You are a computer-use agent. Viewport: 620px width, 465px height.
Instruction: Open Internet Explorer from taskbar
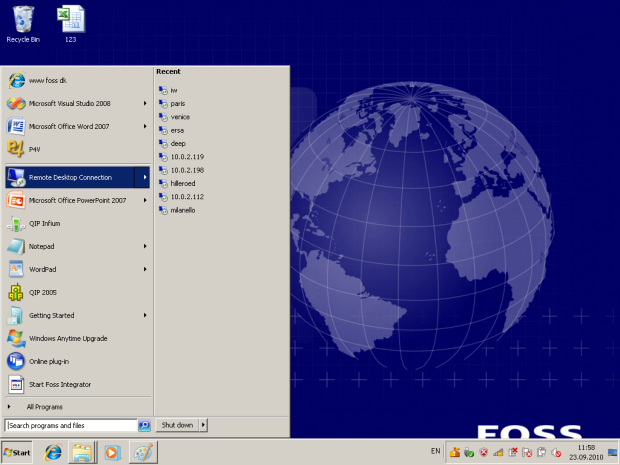point(53,452)
